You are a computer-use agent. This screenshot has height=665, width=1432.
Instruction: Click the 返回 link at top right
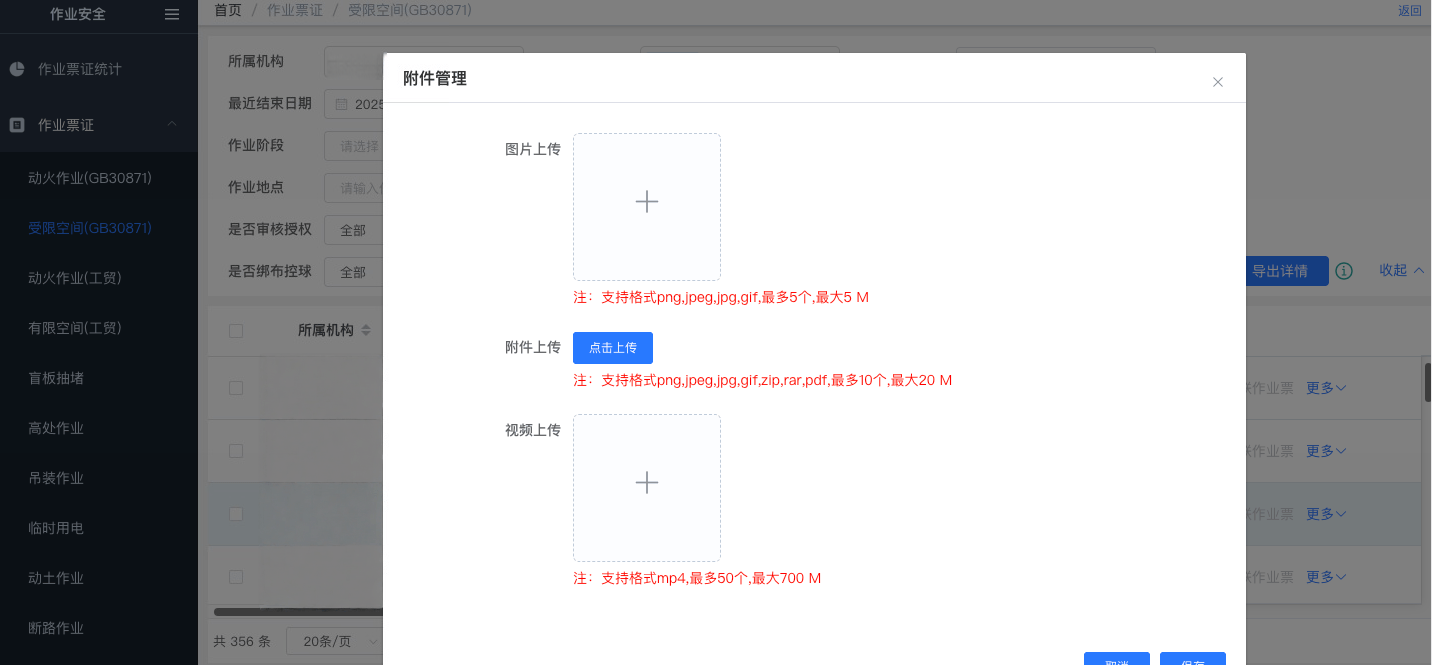1409,11
